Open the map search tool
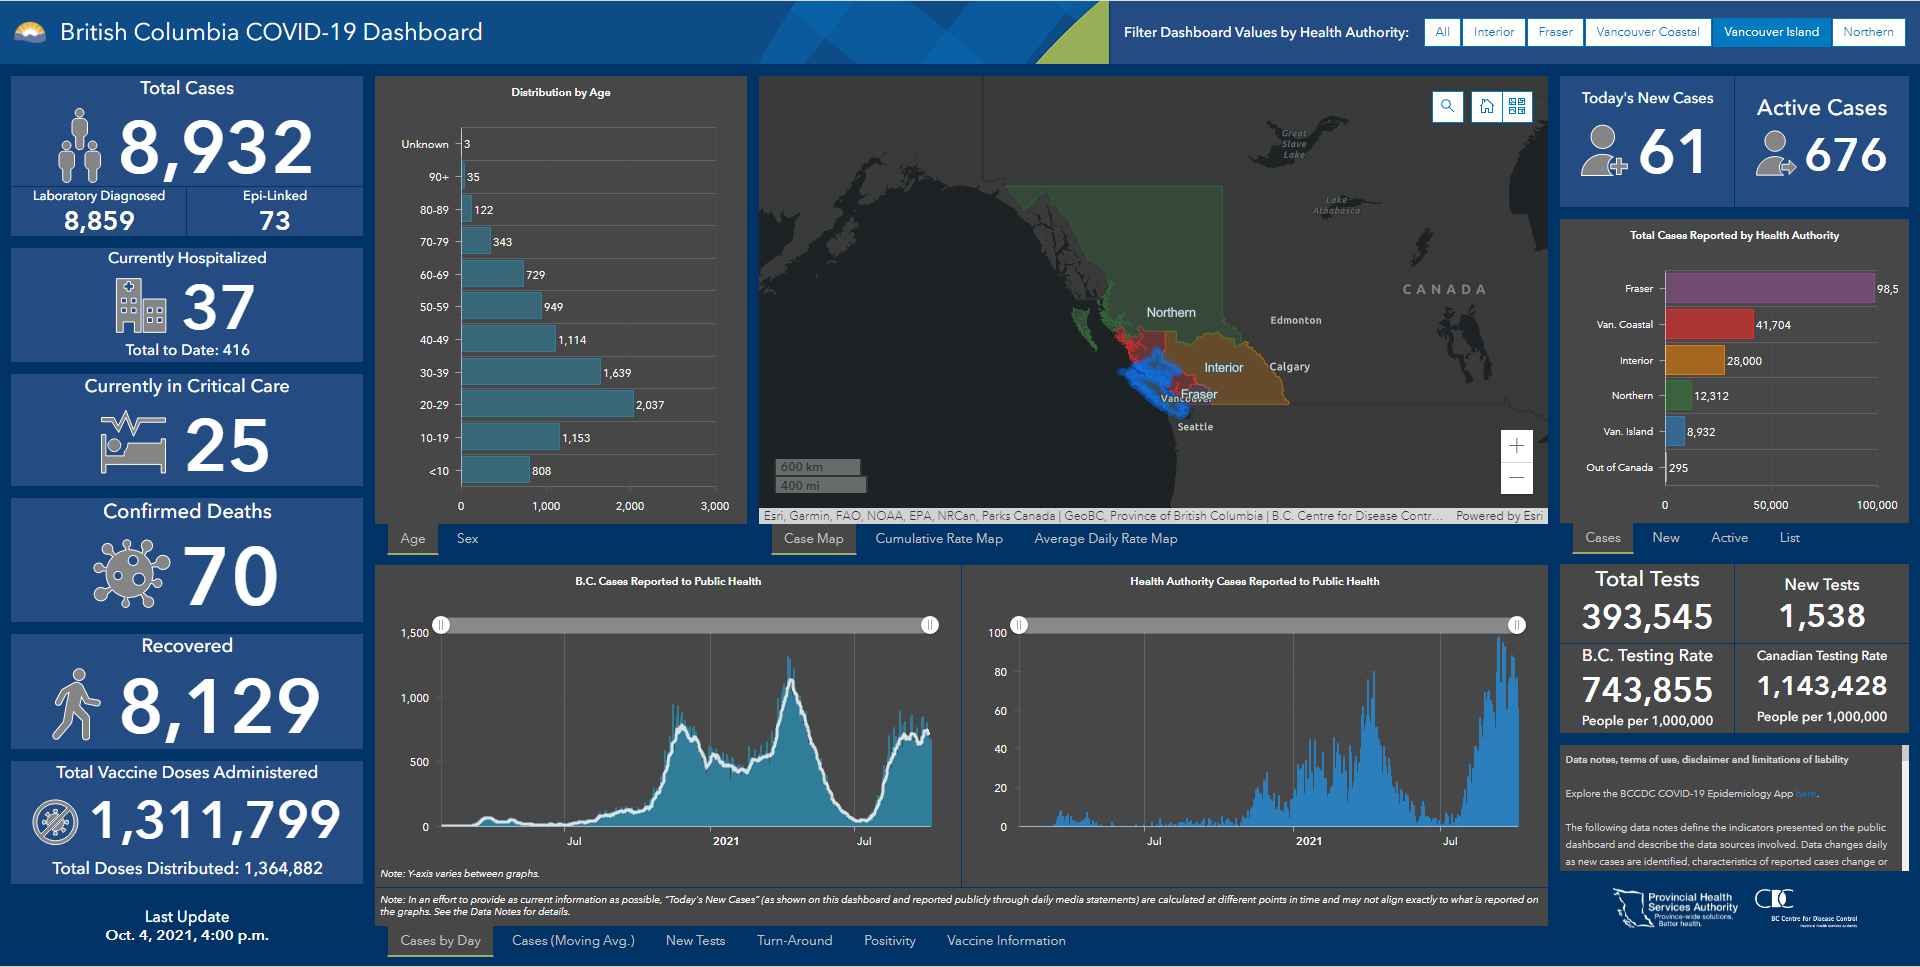Viewport: 1920px width, 967px height. point(1447,107)
